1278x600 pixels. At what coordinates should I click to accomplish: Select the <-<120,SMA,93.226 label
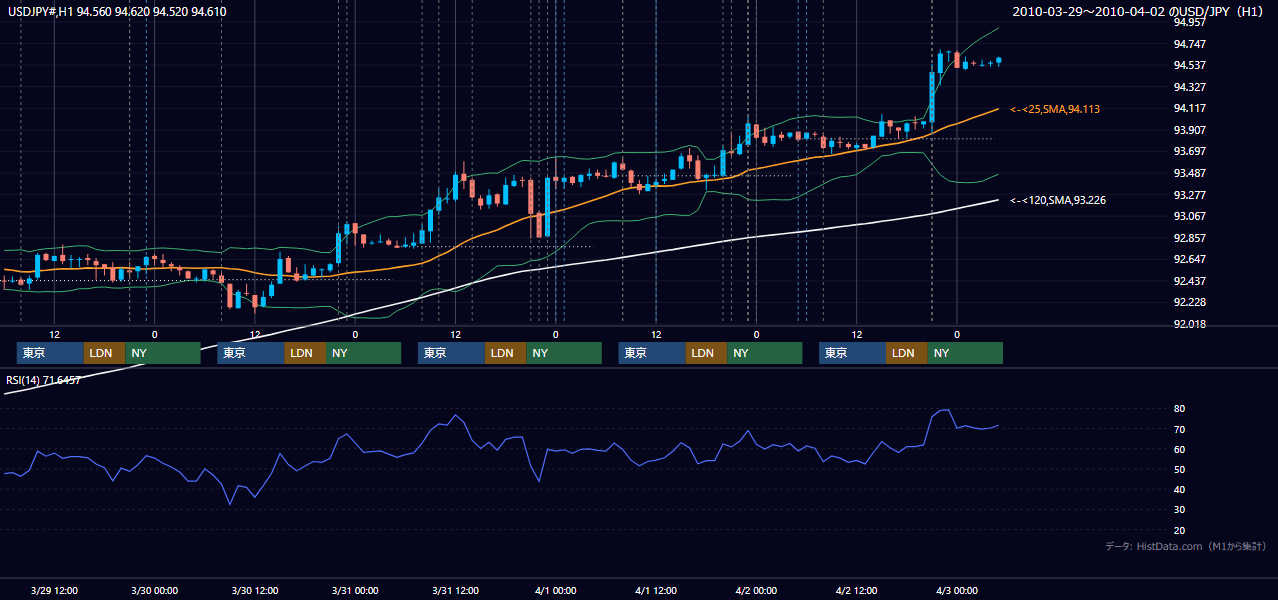pyautogui.click(x=1058, y=200)
